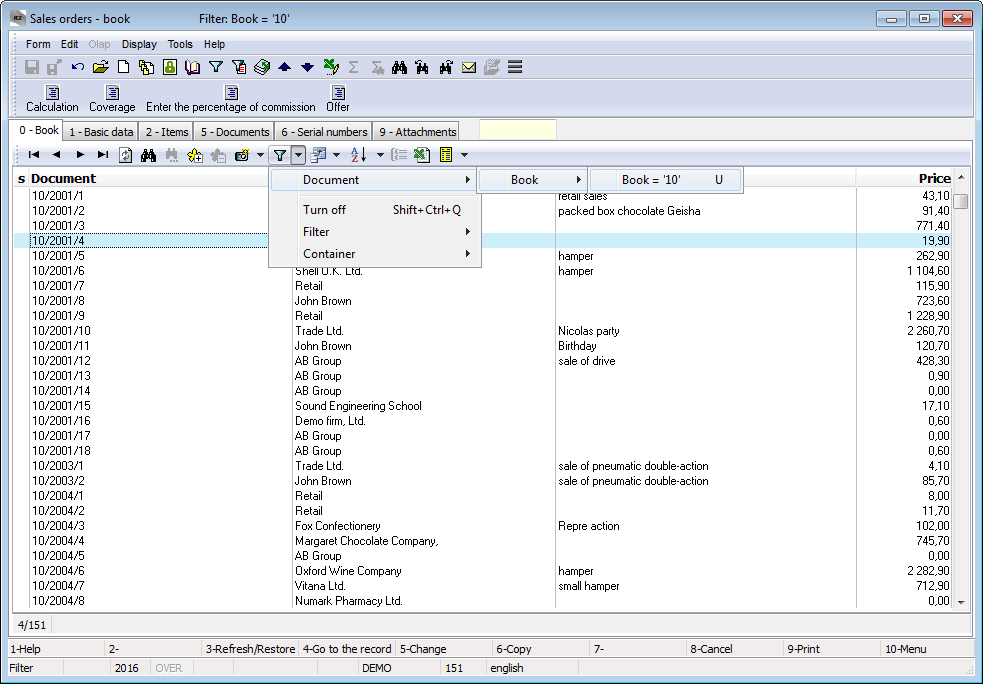Click the binoculars search icon in grid toolbar
Image resolution: width=983 pixels, height=684 pixels.
(x=148, y=155)
